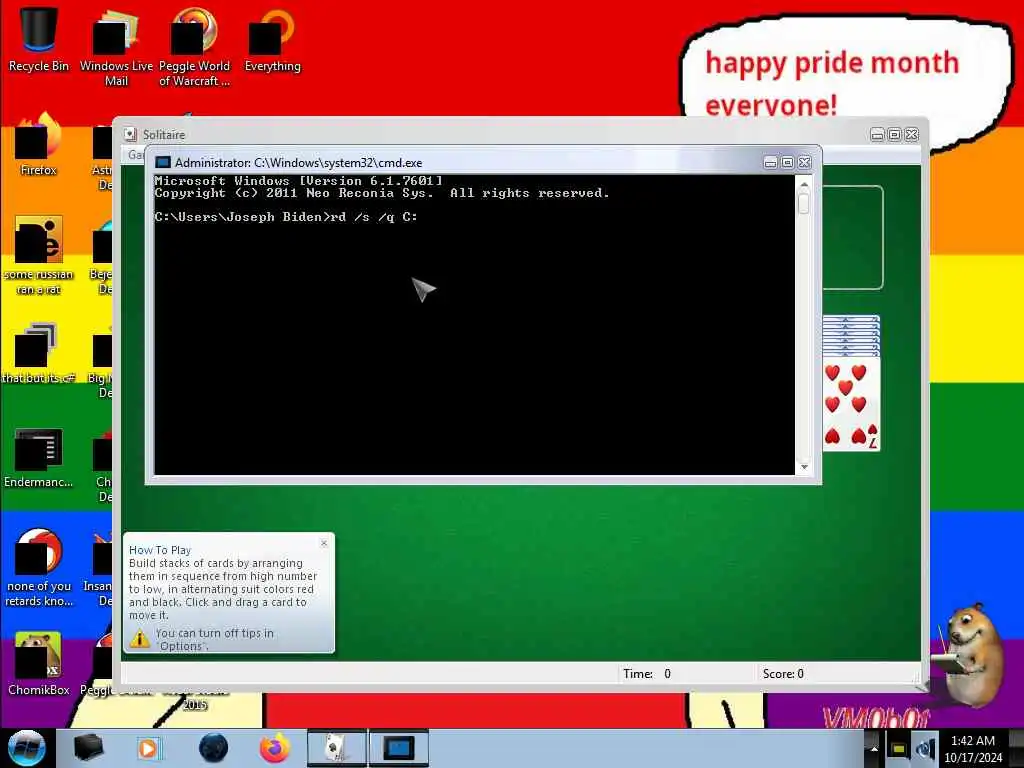
Task: Close the Solitaire window
Action: click(912, 135)
